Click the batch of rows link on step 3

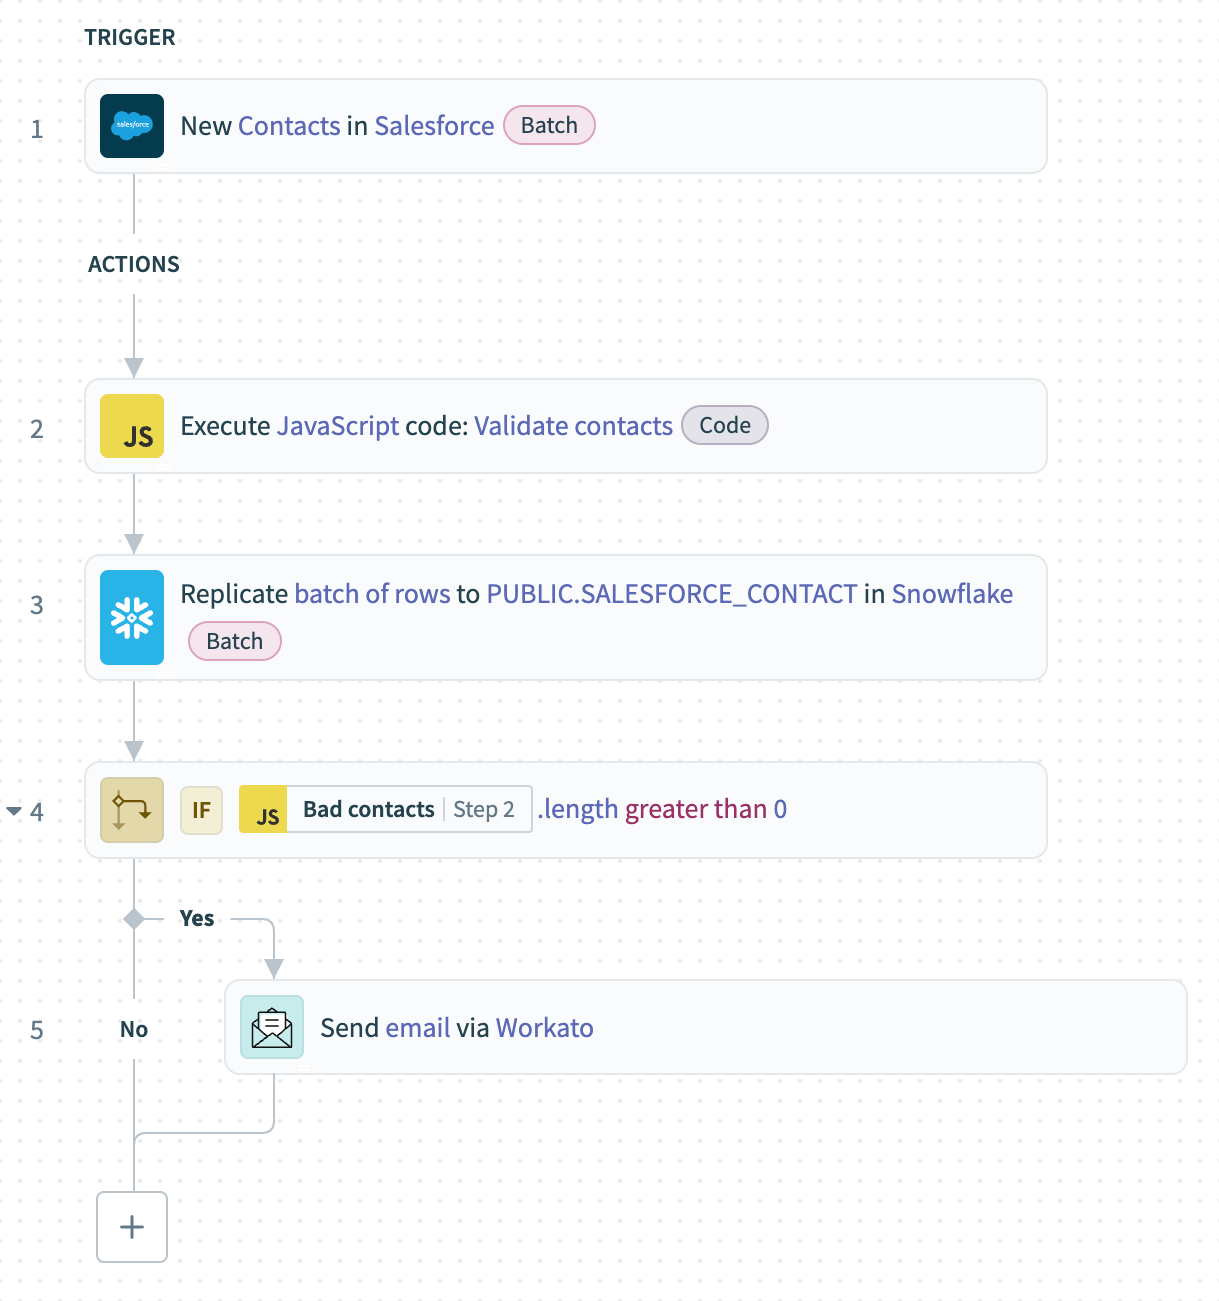372,593
